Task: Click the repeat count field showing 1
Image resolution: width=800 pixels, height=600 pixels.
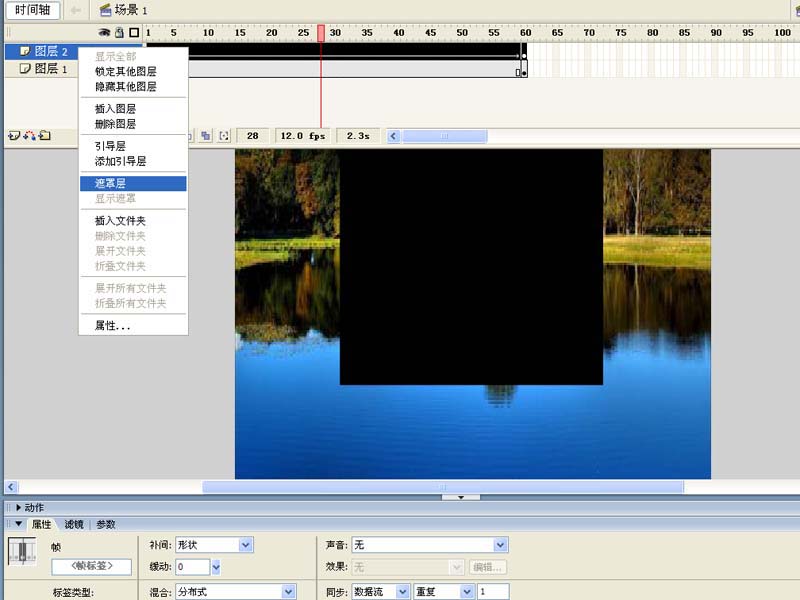Action: coord(493,592)
